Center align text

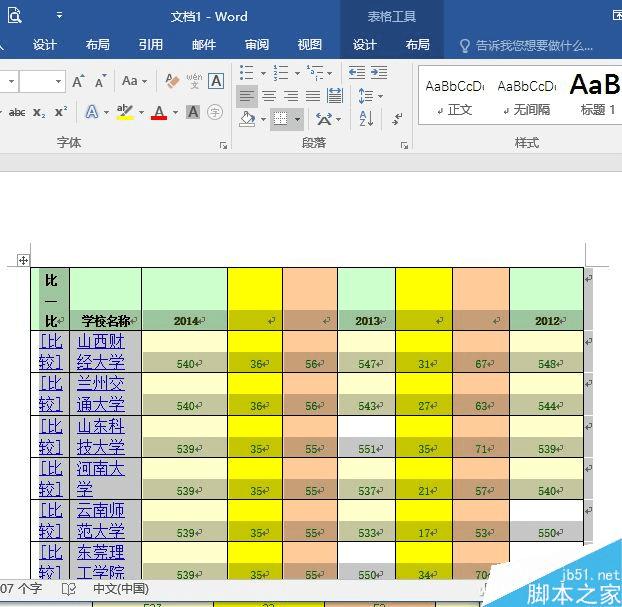[x=269, y=96]
